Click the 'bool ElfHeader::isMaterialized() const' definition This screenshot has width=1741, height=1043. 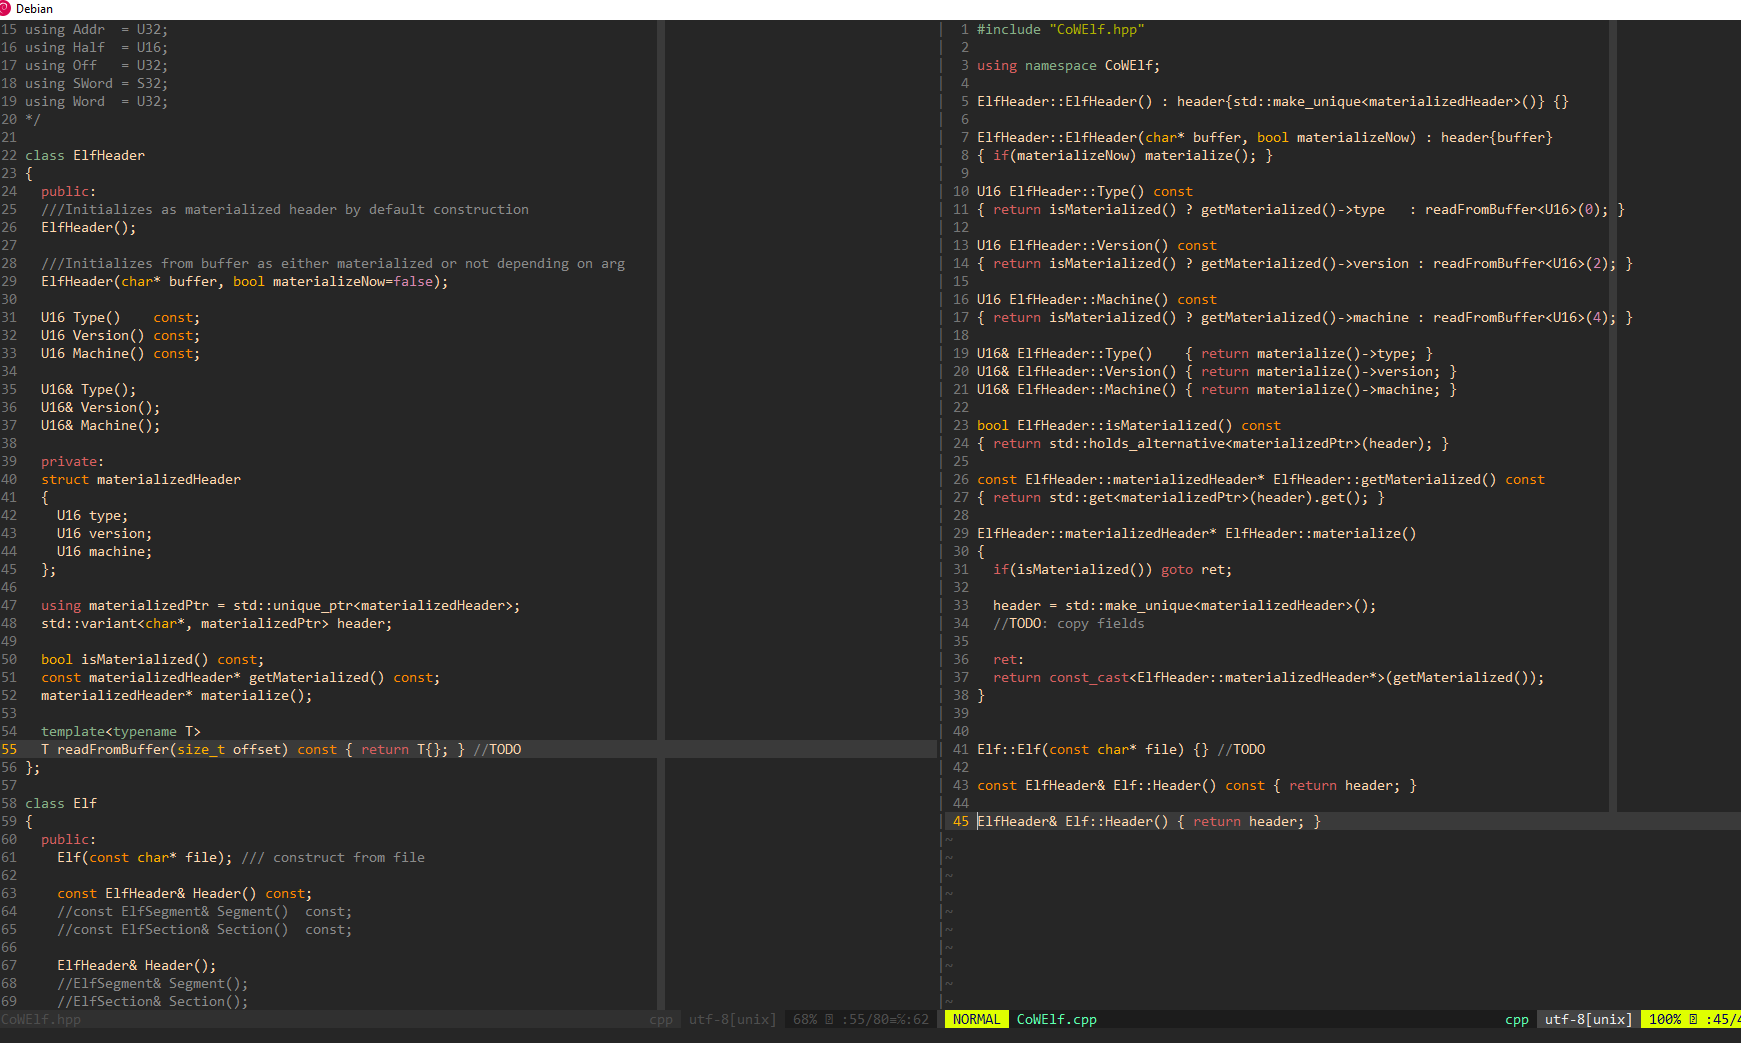[1129, 425]
